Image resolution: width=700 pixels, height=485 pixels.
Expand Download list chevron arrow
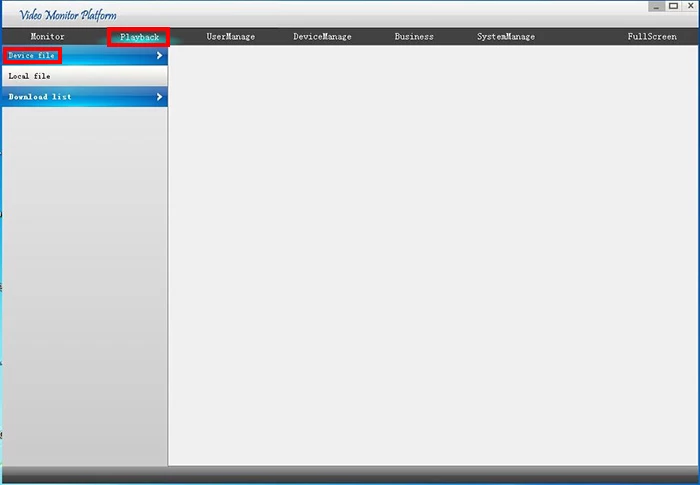click(159, 96)
